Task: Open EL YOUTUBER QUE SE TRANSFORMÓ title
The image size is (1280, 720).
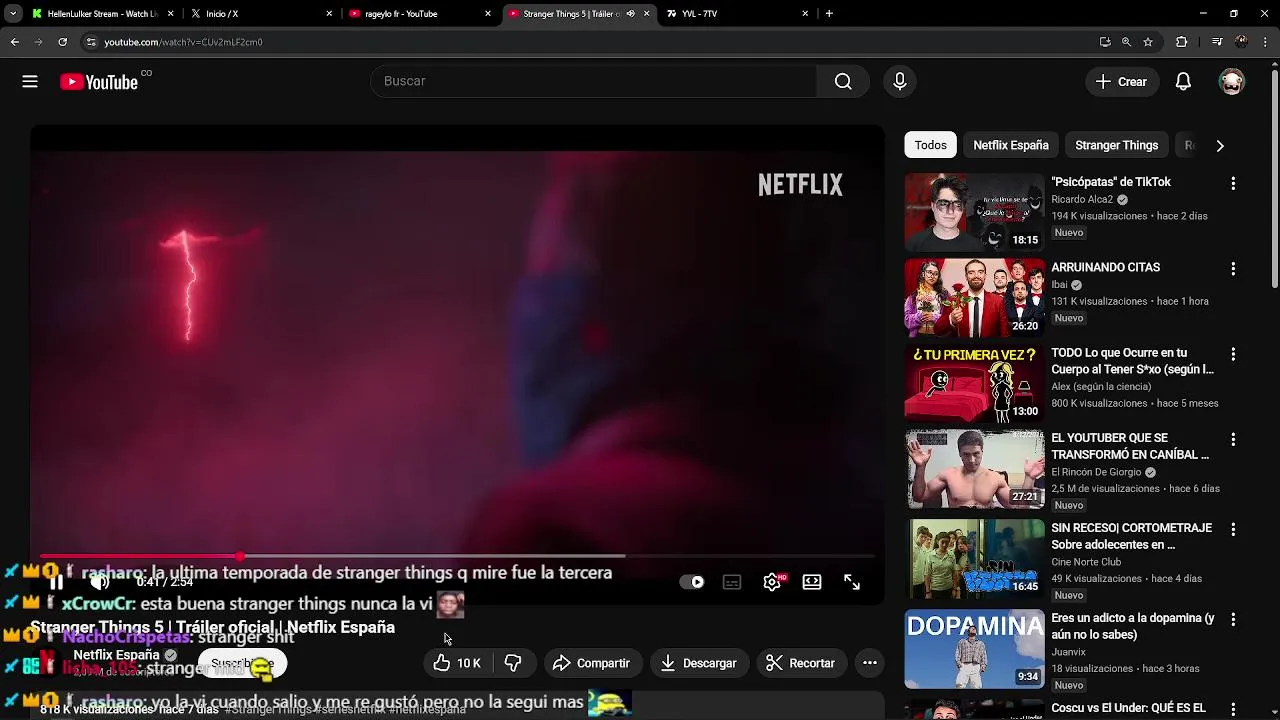Action: point(1130,446)
